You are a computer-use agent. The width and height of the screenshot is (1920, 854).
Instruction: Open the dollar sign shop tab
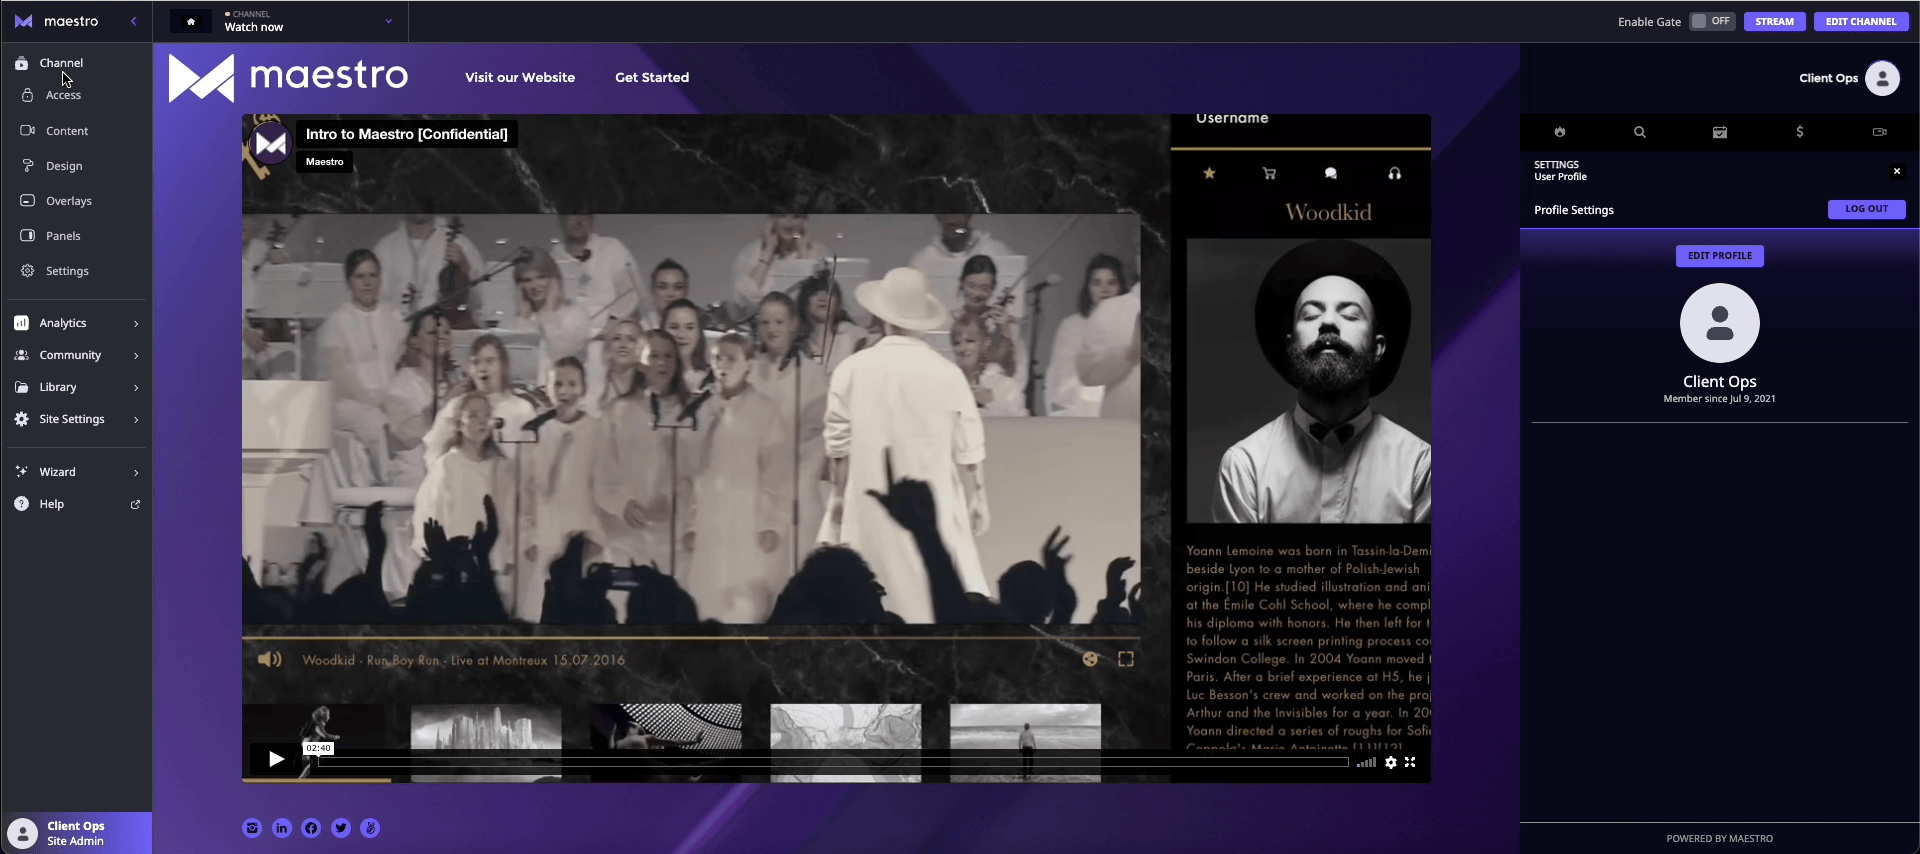point(1800,132)
